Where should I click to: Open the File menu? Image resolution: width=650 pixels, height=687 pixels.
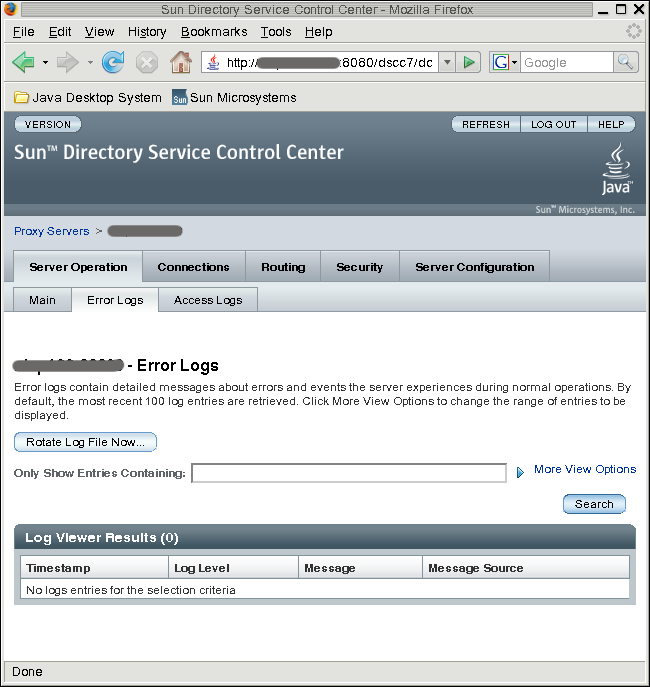click(24, 32)
